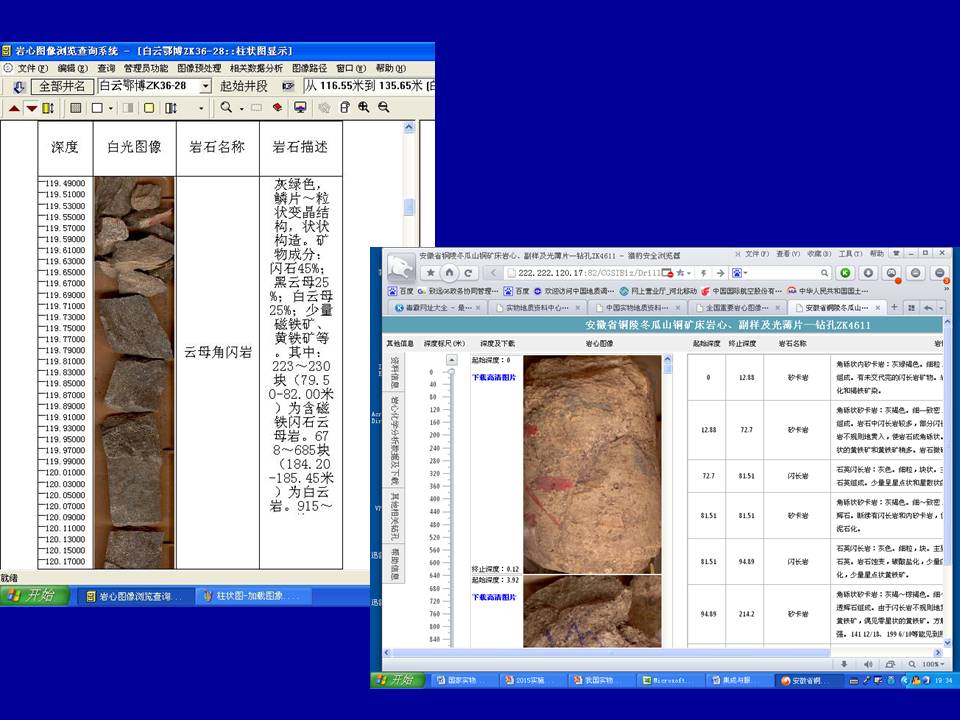The image size is (960, 720).
Task: Click the mute speaker icon in browser status bar
Action: point(868,664)
